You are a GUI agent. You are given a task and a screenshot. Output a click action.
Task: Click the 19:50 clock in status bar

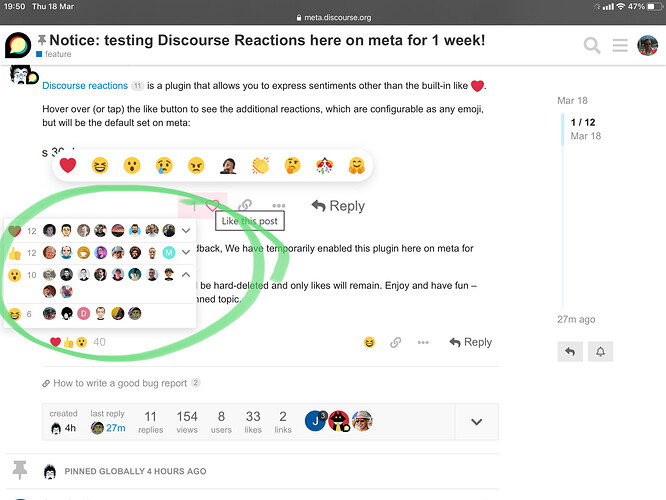click(14, 6)
